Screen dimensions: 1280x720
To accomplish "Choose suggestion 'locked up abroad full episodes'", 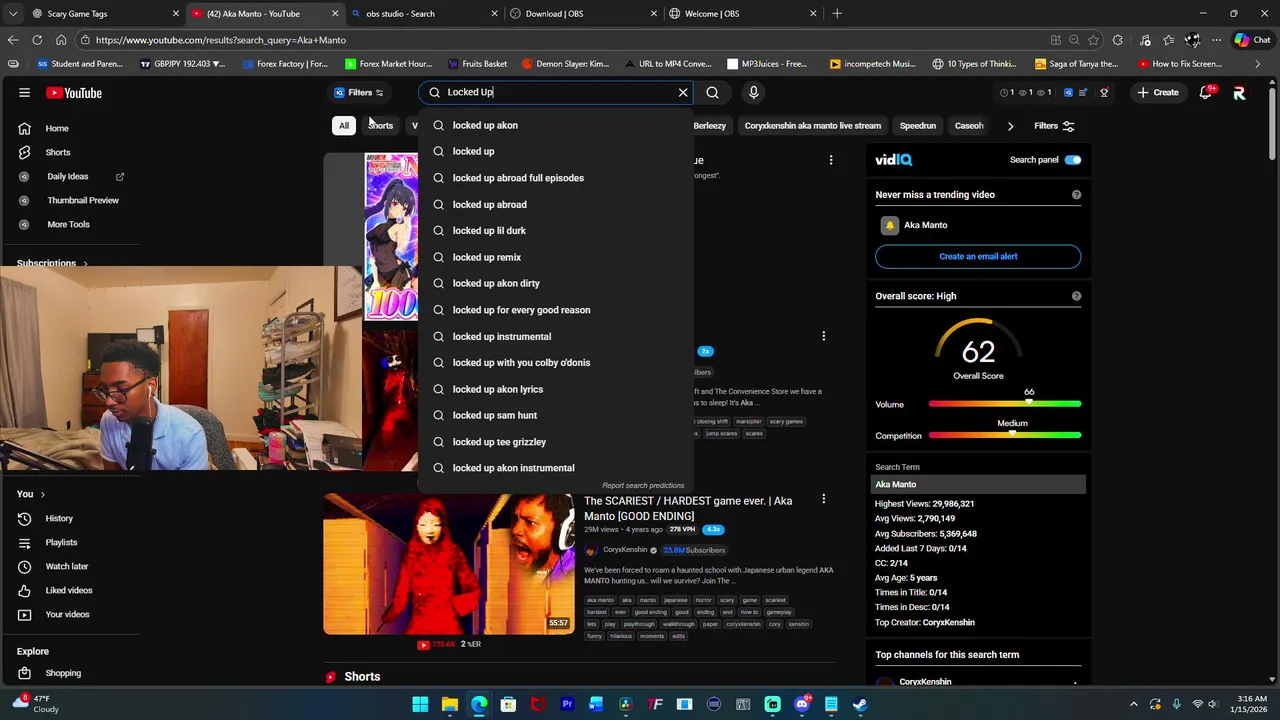I will pyautogui.click(x=555, y=178).
